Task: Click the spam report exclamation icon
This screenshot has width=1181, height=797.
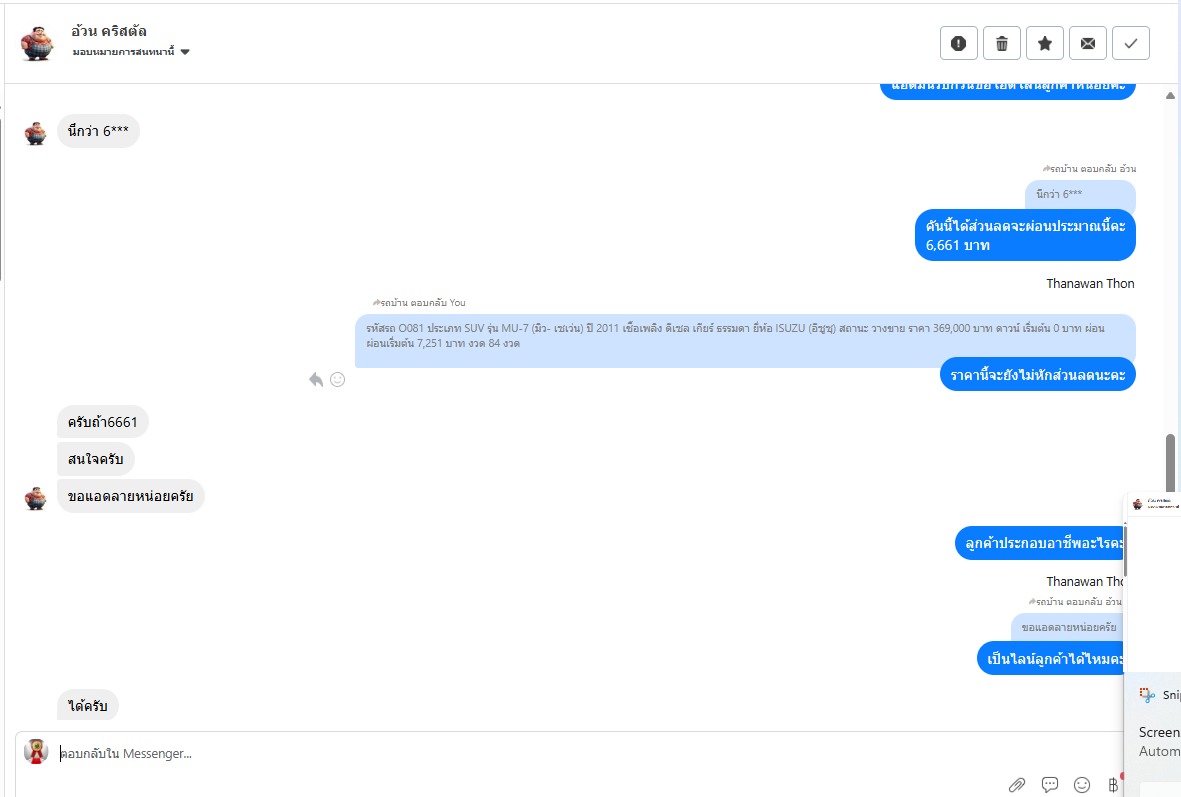Action: point(959,43)
